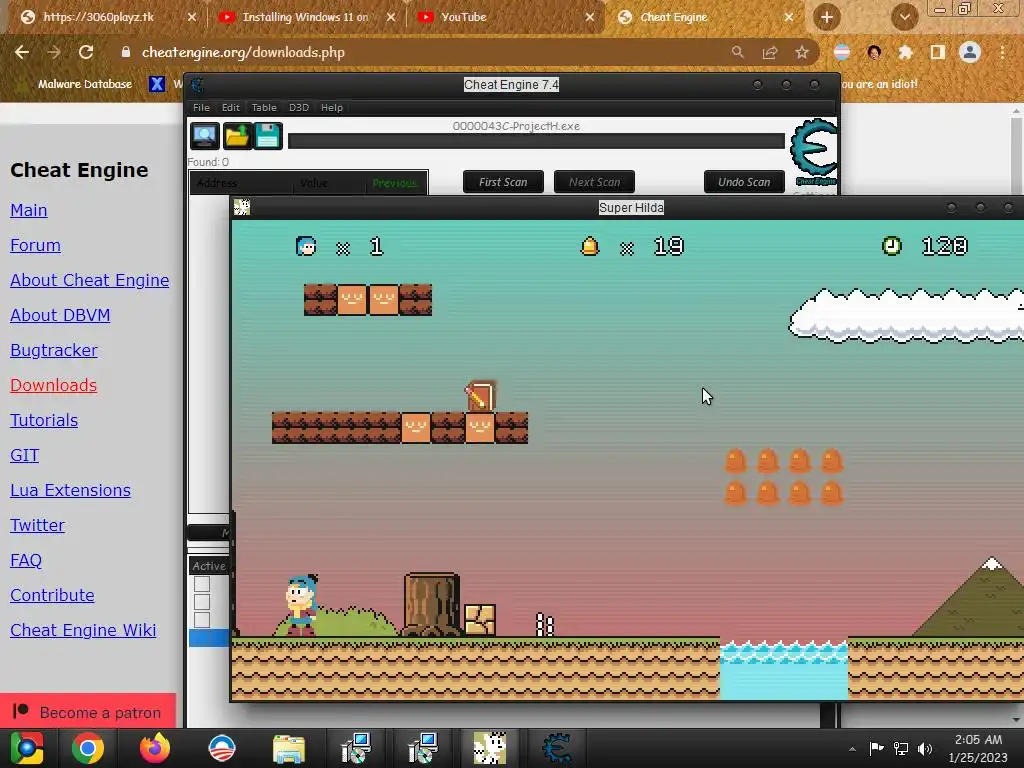Click the Become a patron button
Screen dimensions: 1024x768
88,711
